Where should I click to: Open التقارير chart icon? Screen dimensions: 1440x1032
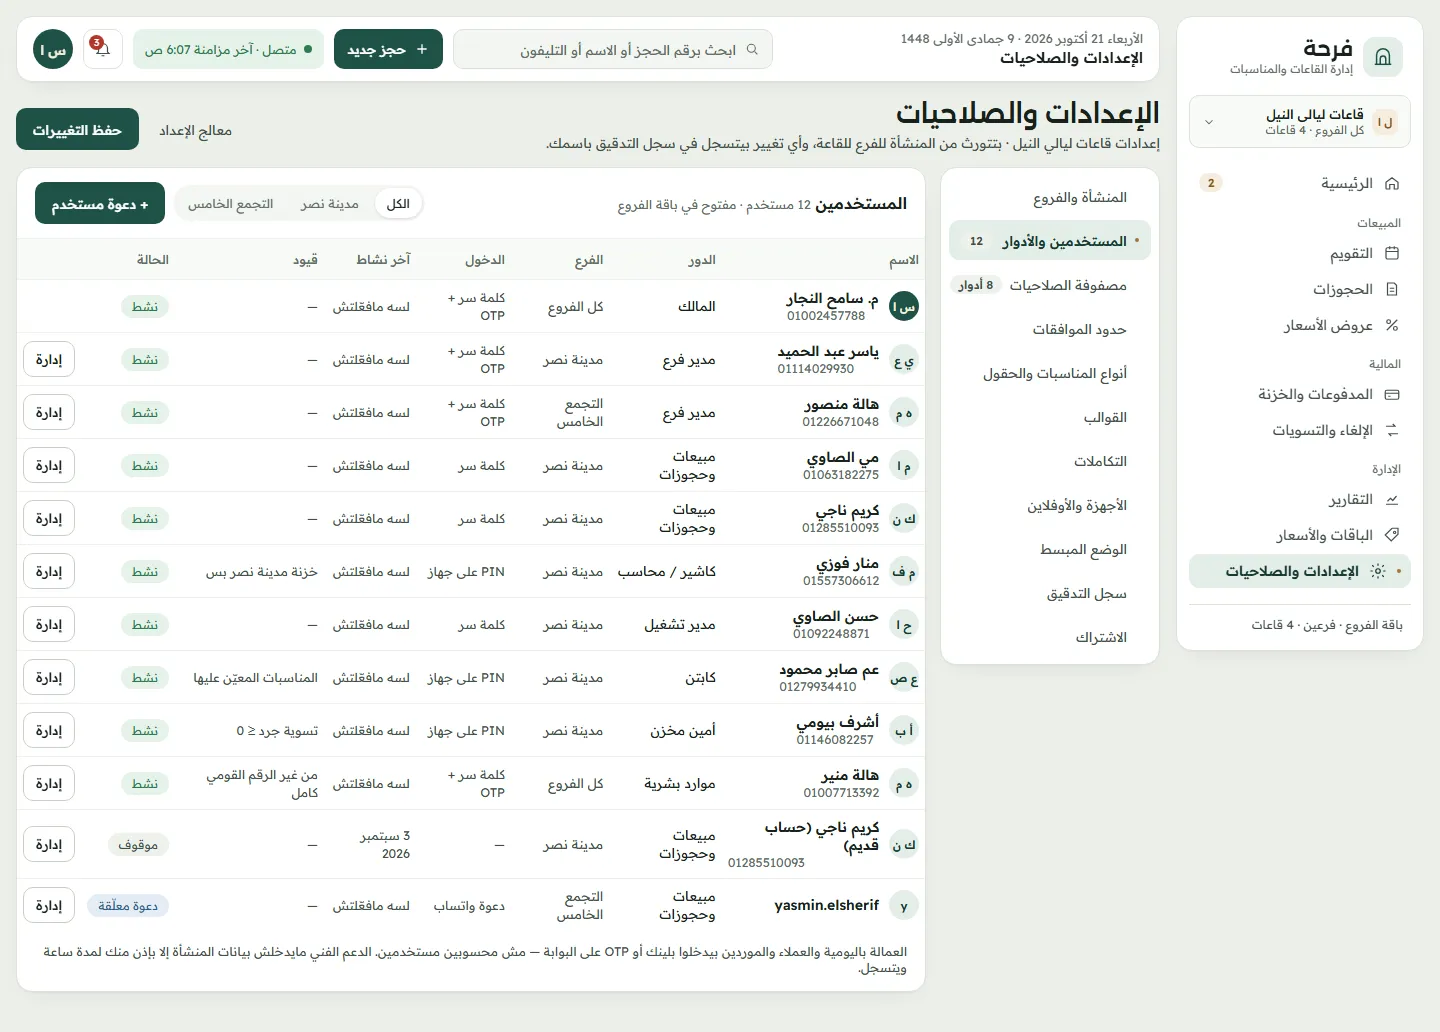pos(1392,499)
